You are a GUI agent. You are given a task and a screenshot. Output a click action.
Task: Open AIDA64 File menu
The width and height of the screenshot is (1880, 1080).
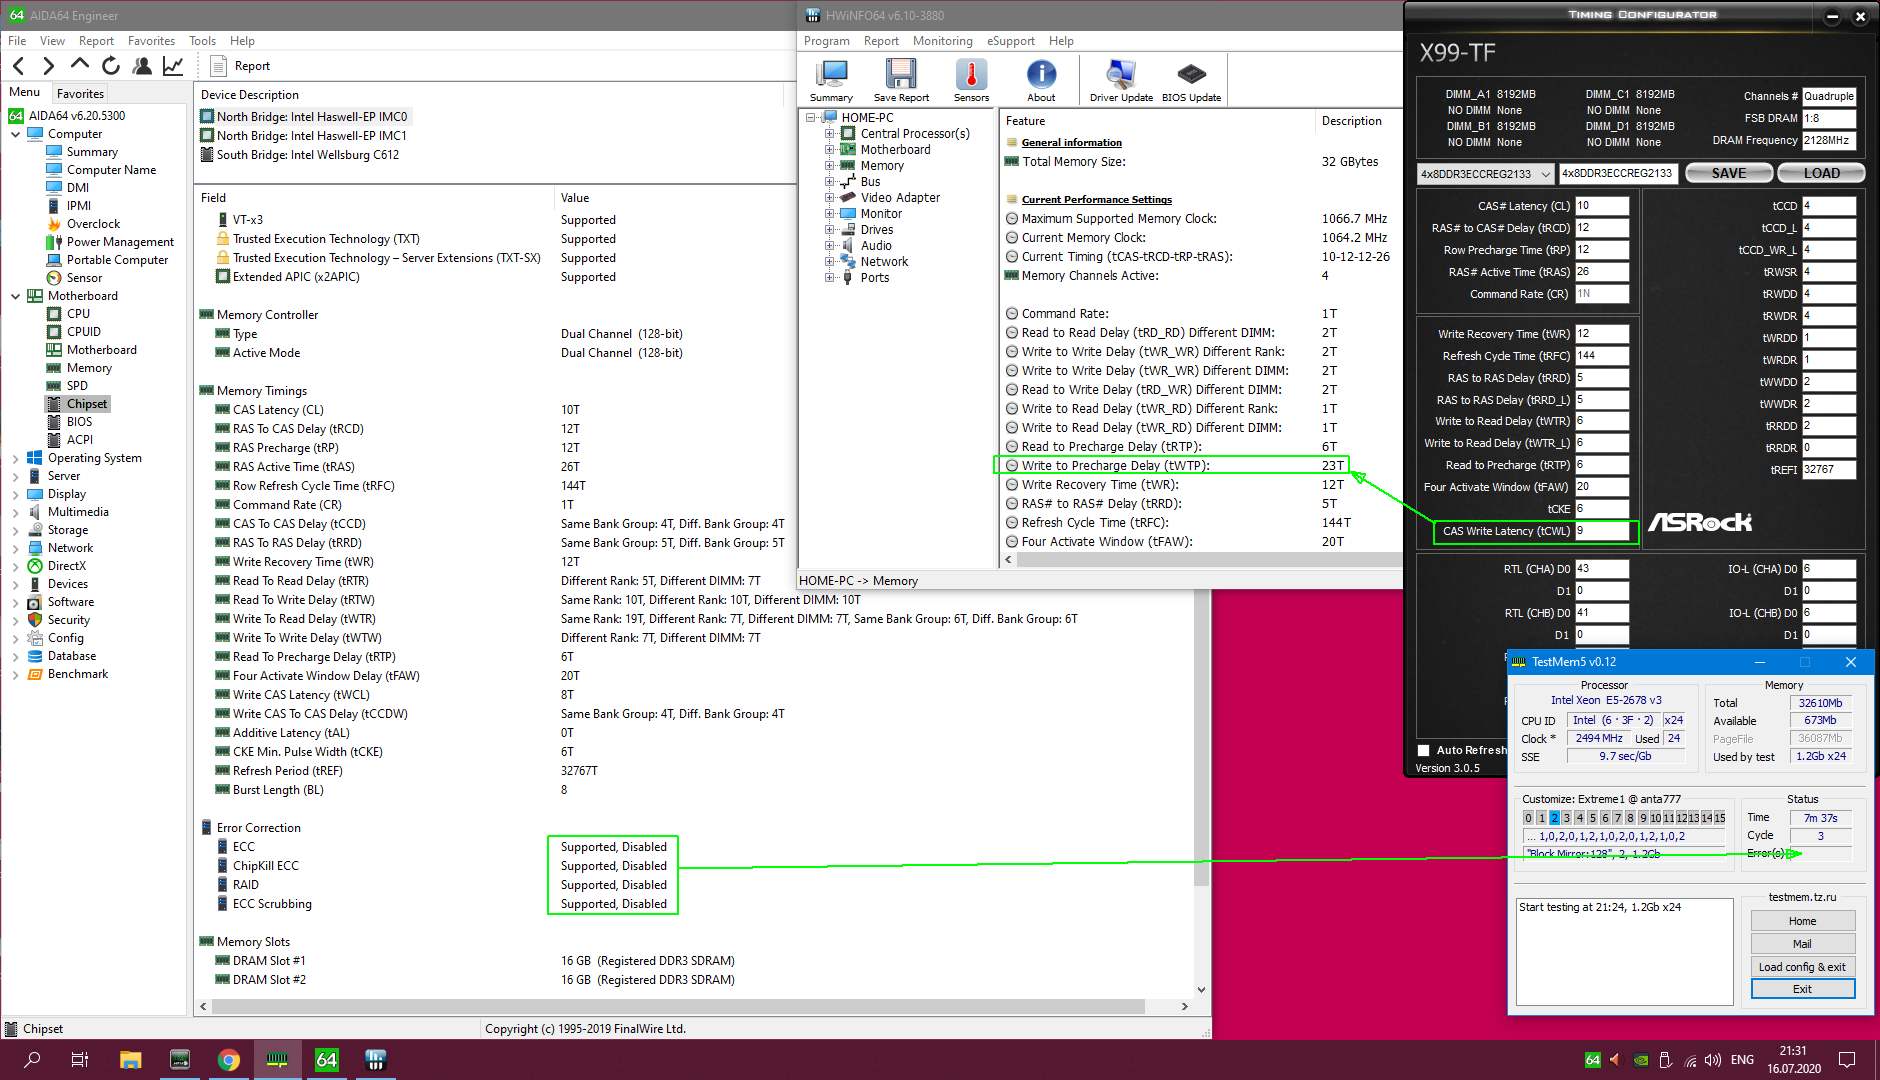tap(17, 41)
